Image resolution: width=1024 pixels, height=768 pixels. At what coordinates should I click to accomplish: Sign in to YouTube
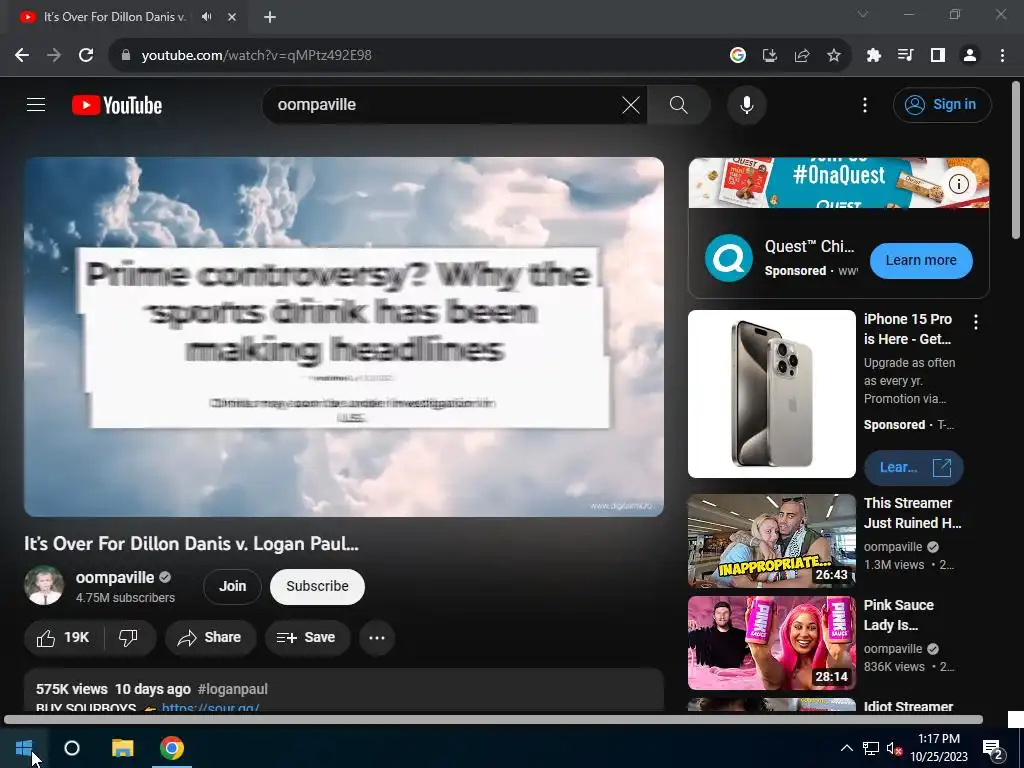942,104
